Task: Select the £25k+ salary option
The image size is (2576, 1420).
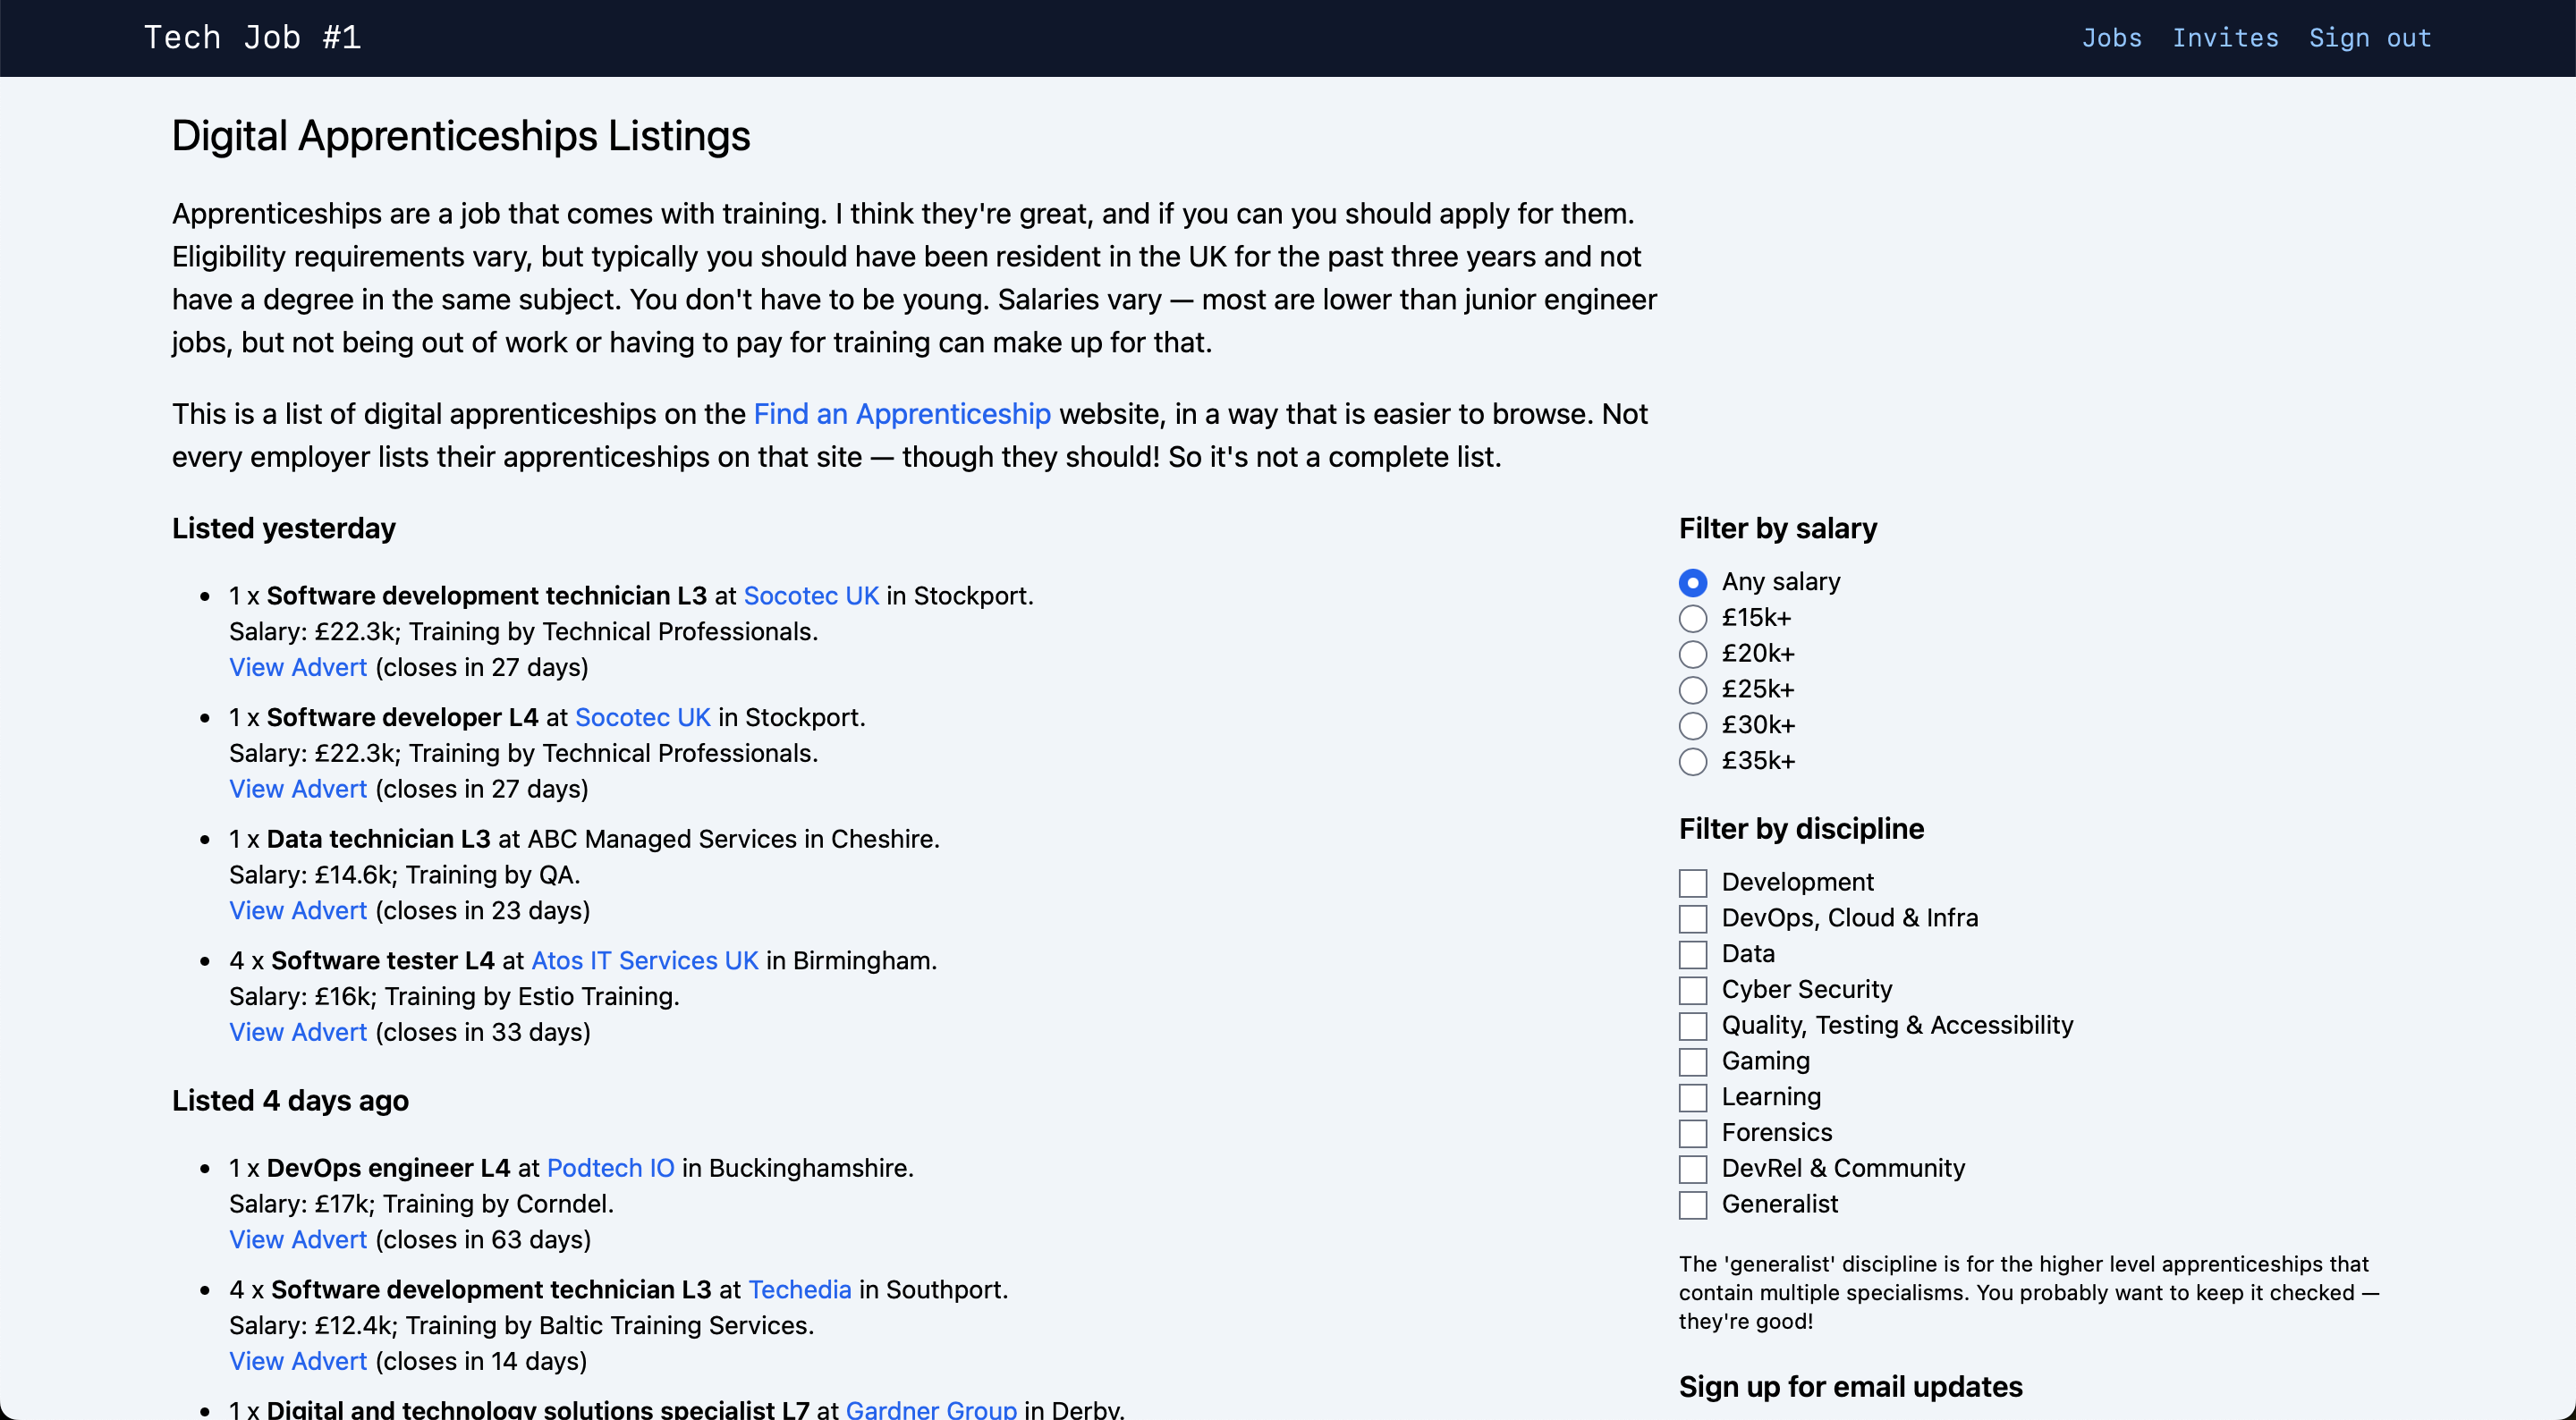Action: 1692,690
